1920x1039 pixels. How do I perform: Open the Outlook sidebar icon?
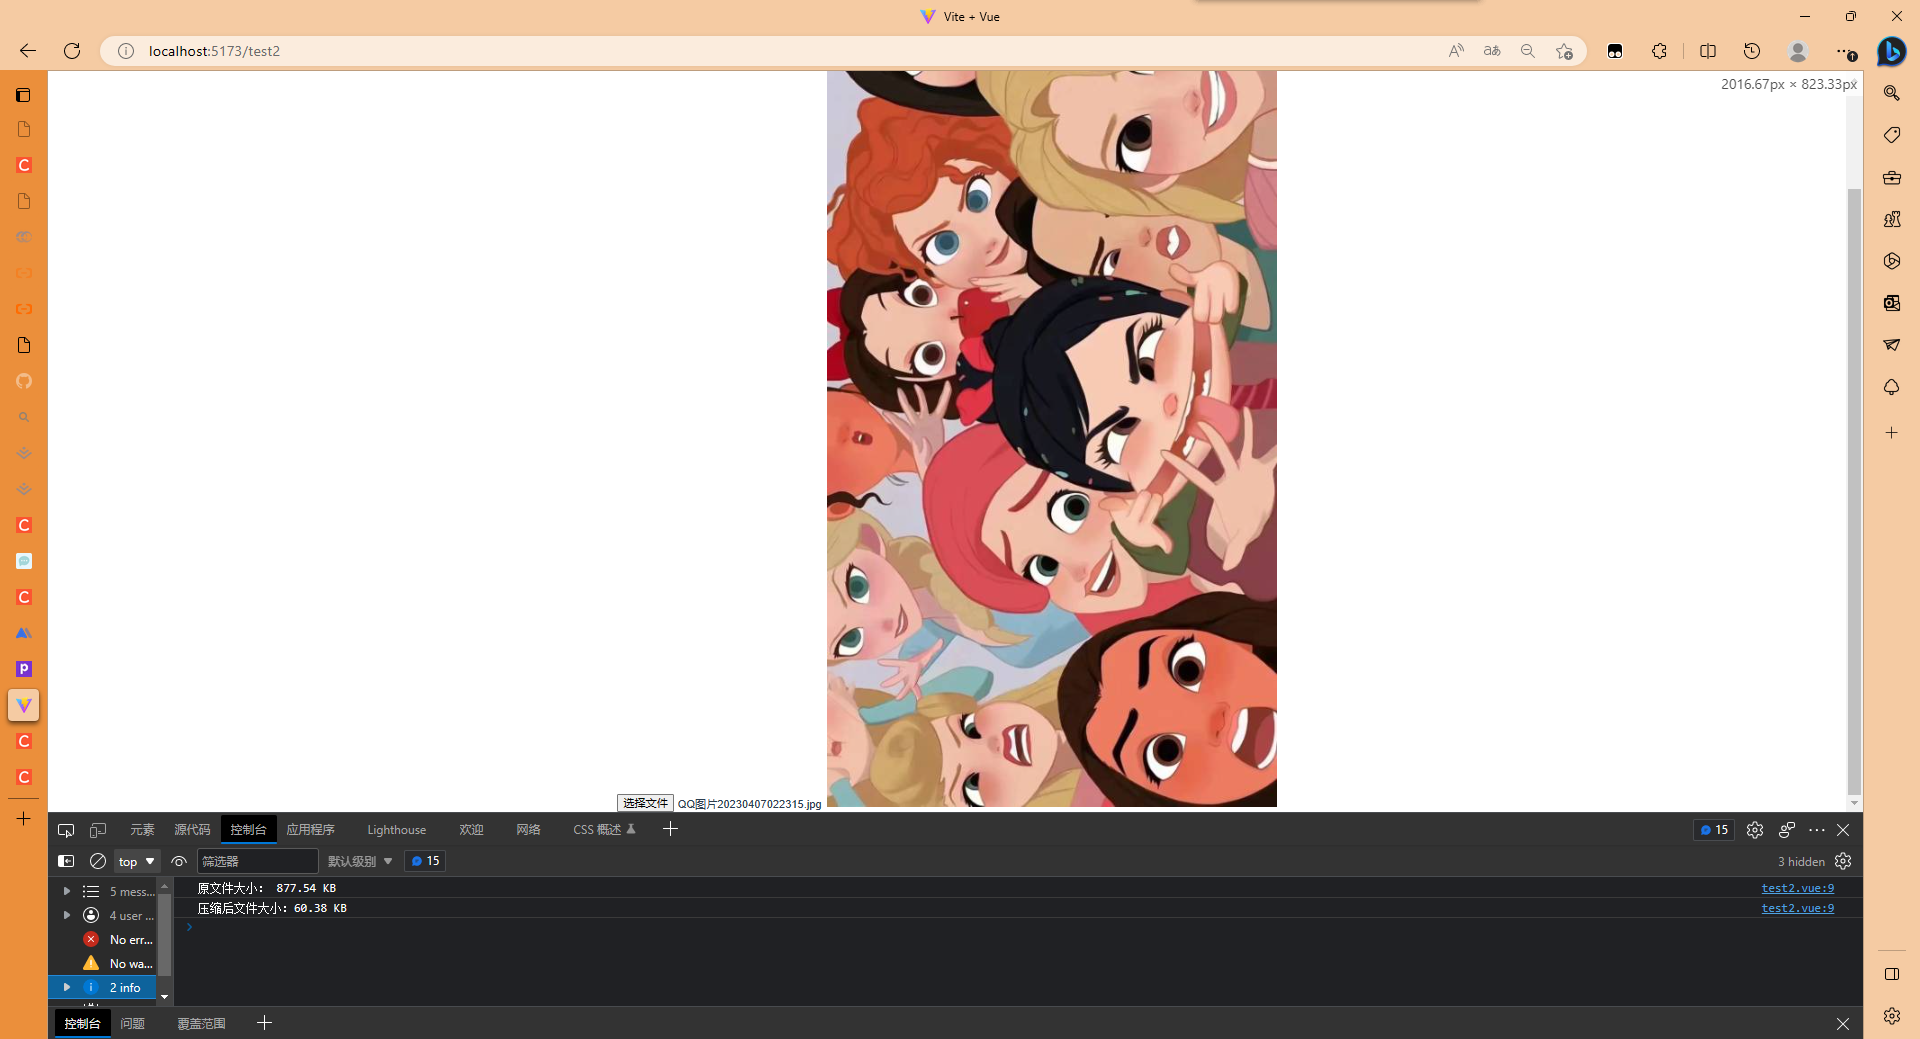coord(1892,303)
